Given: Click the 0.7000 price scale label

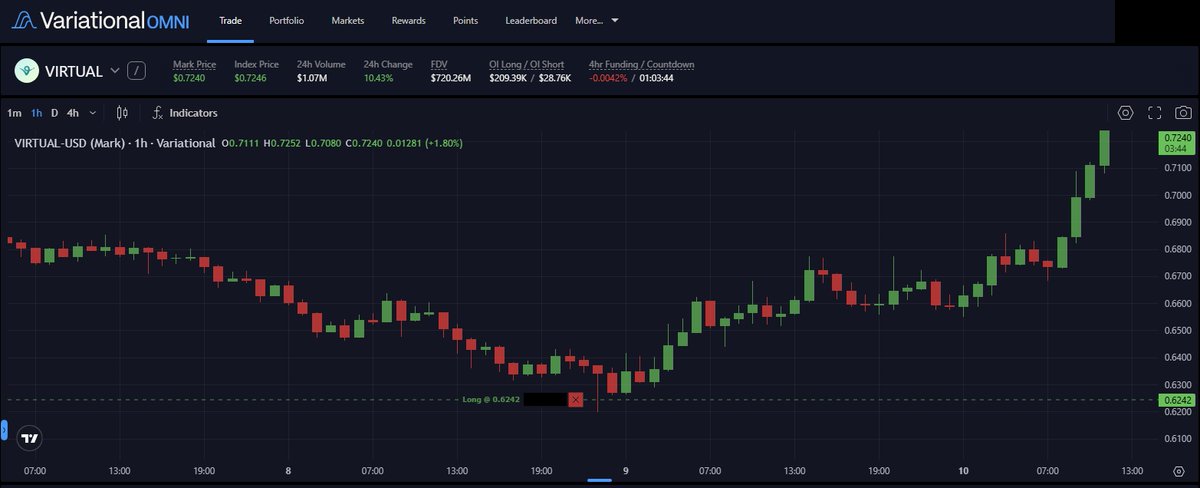Looking at the screenshot, I should [x=1176, y=194].
